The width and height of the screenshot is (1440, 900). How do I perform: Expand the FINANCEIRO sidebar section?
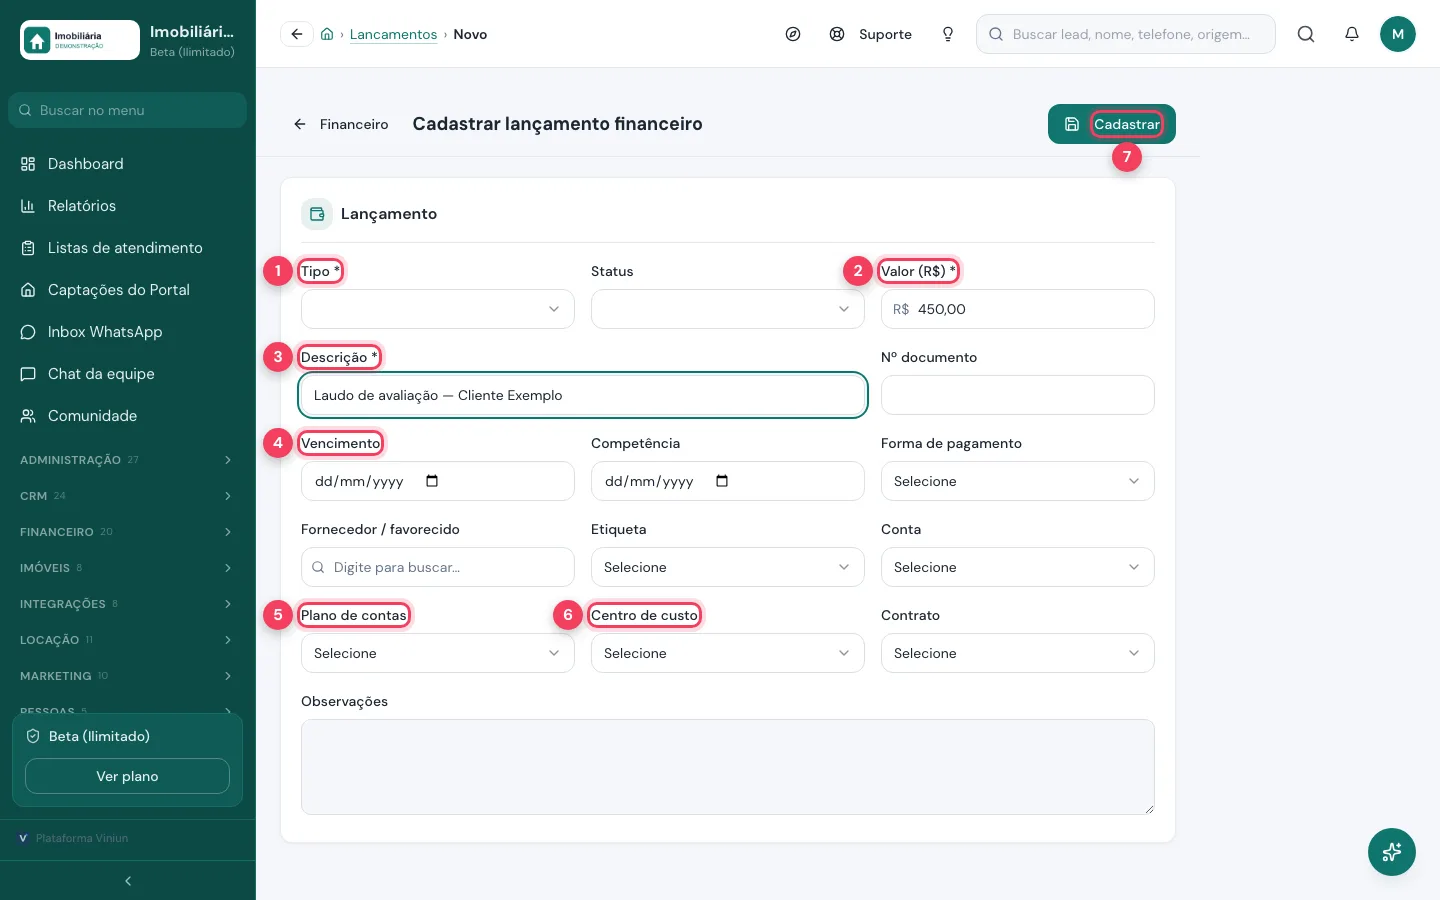coord(128,532)
